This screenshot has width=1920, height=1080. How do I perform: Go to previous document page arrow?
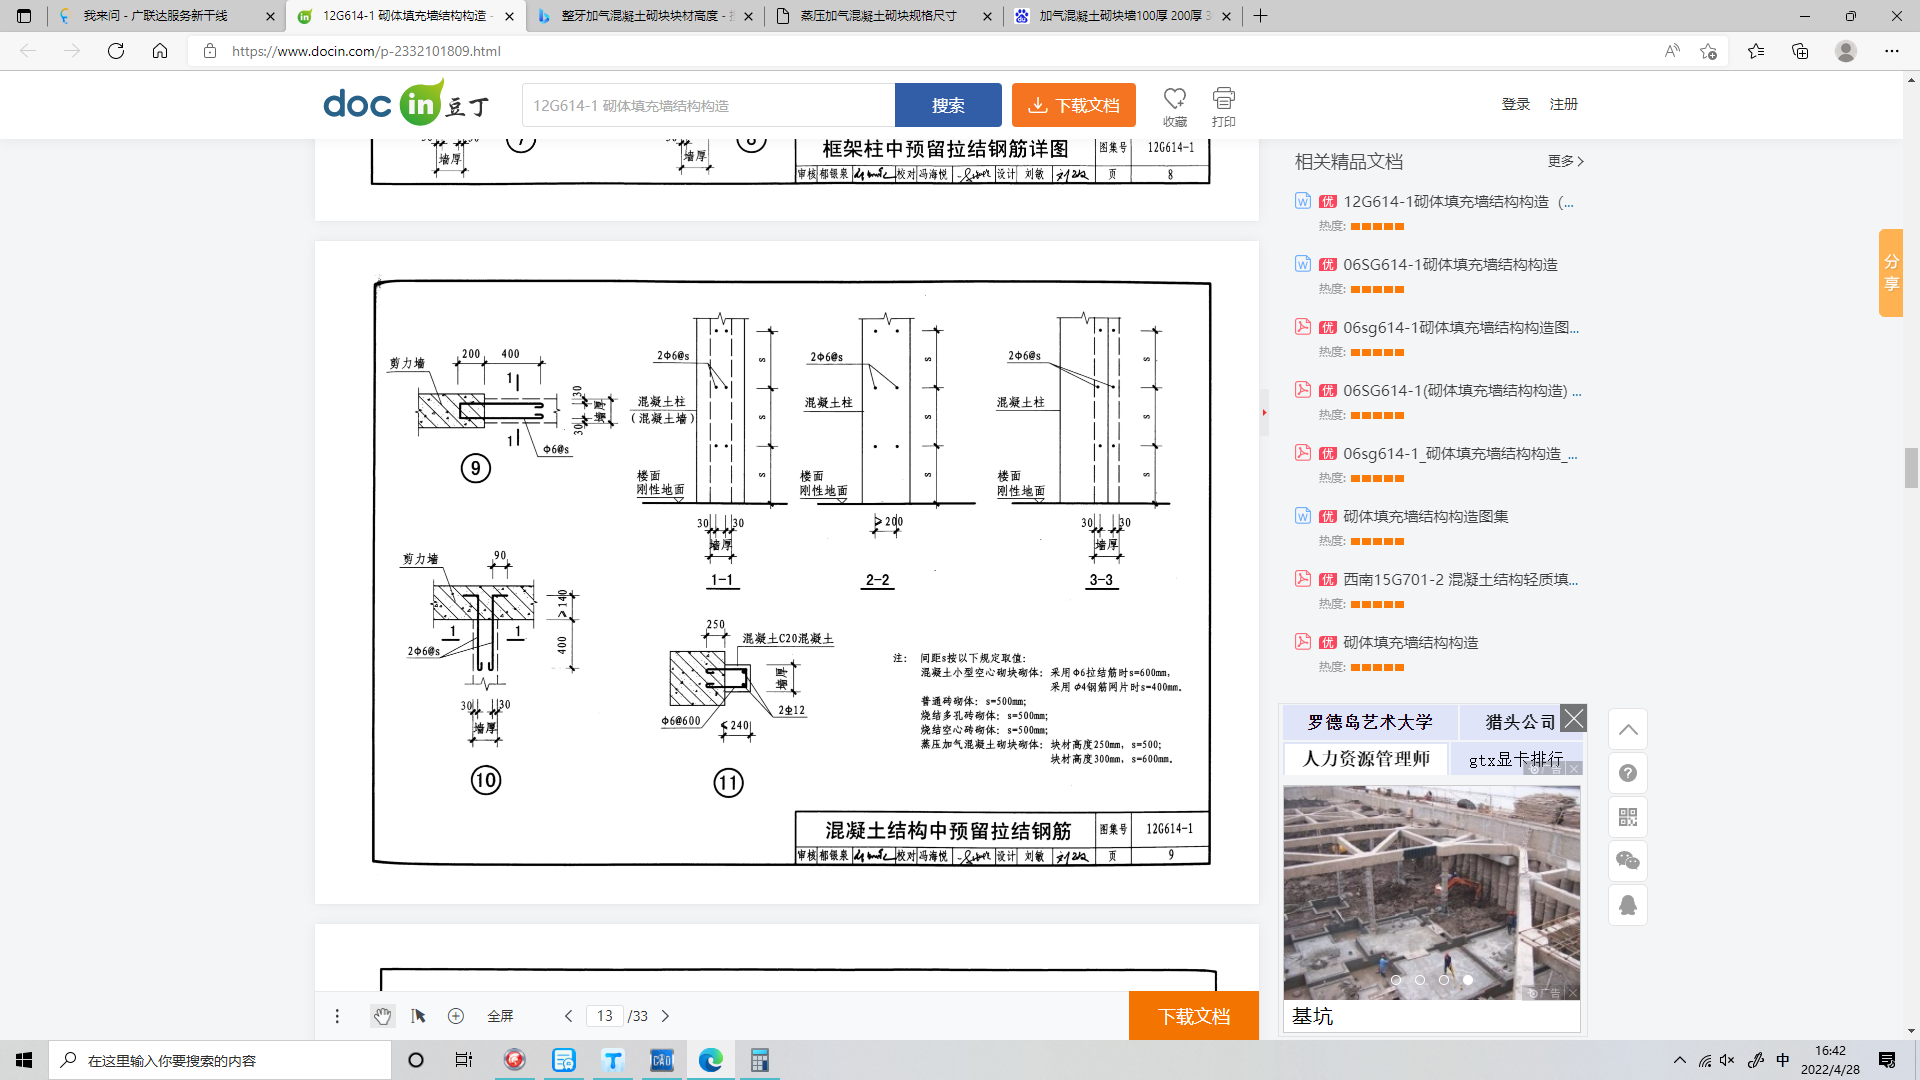pyautogui.click(x=568, y=1016)
